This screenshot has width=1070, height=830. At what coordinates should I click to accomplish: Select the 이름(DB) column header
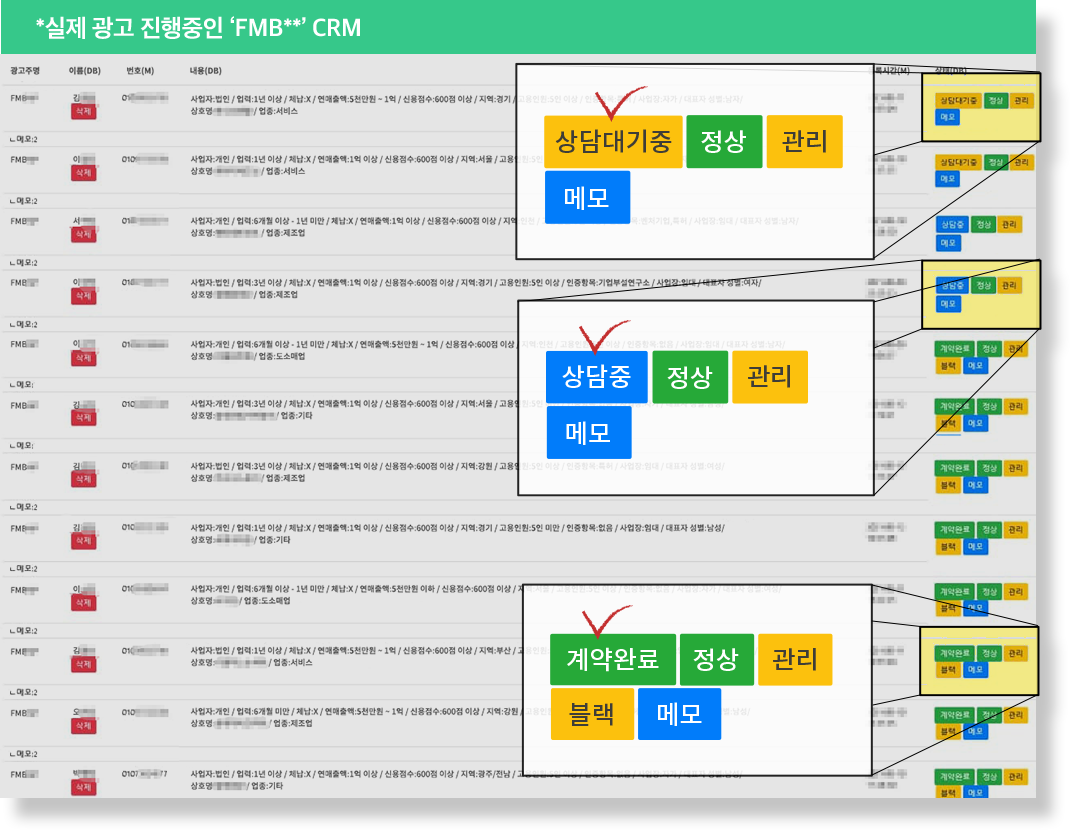pos(84,71)
